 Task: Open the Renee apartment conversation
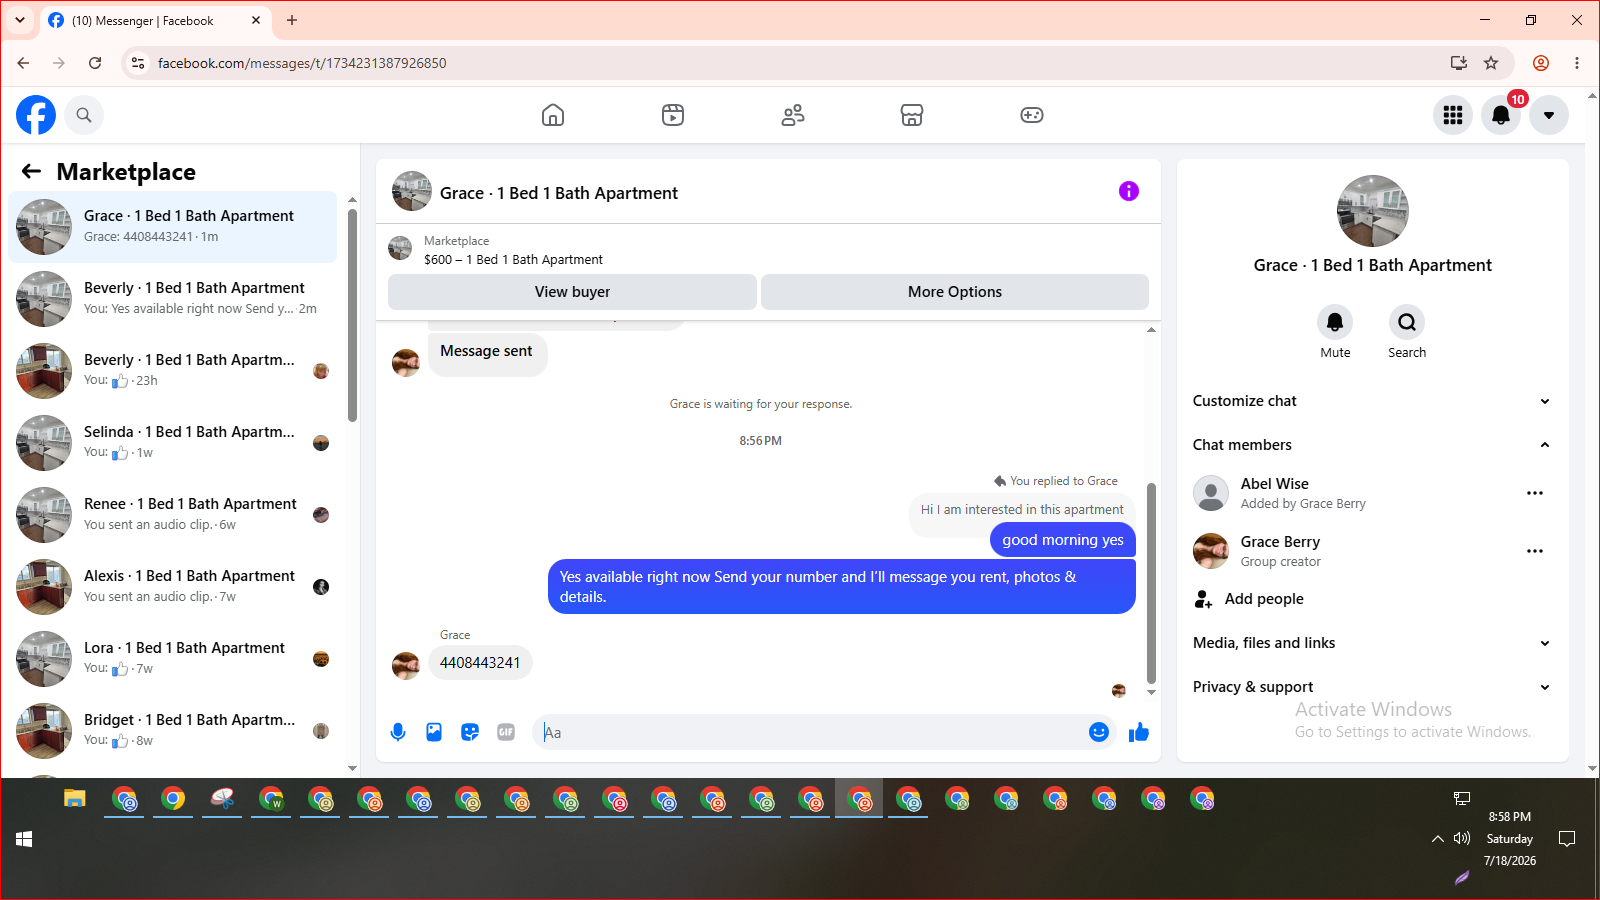coord(173,515)
